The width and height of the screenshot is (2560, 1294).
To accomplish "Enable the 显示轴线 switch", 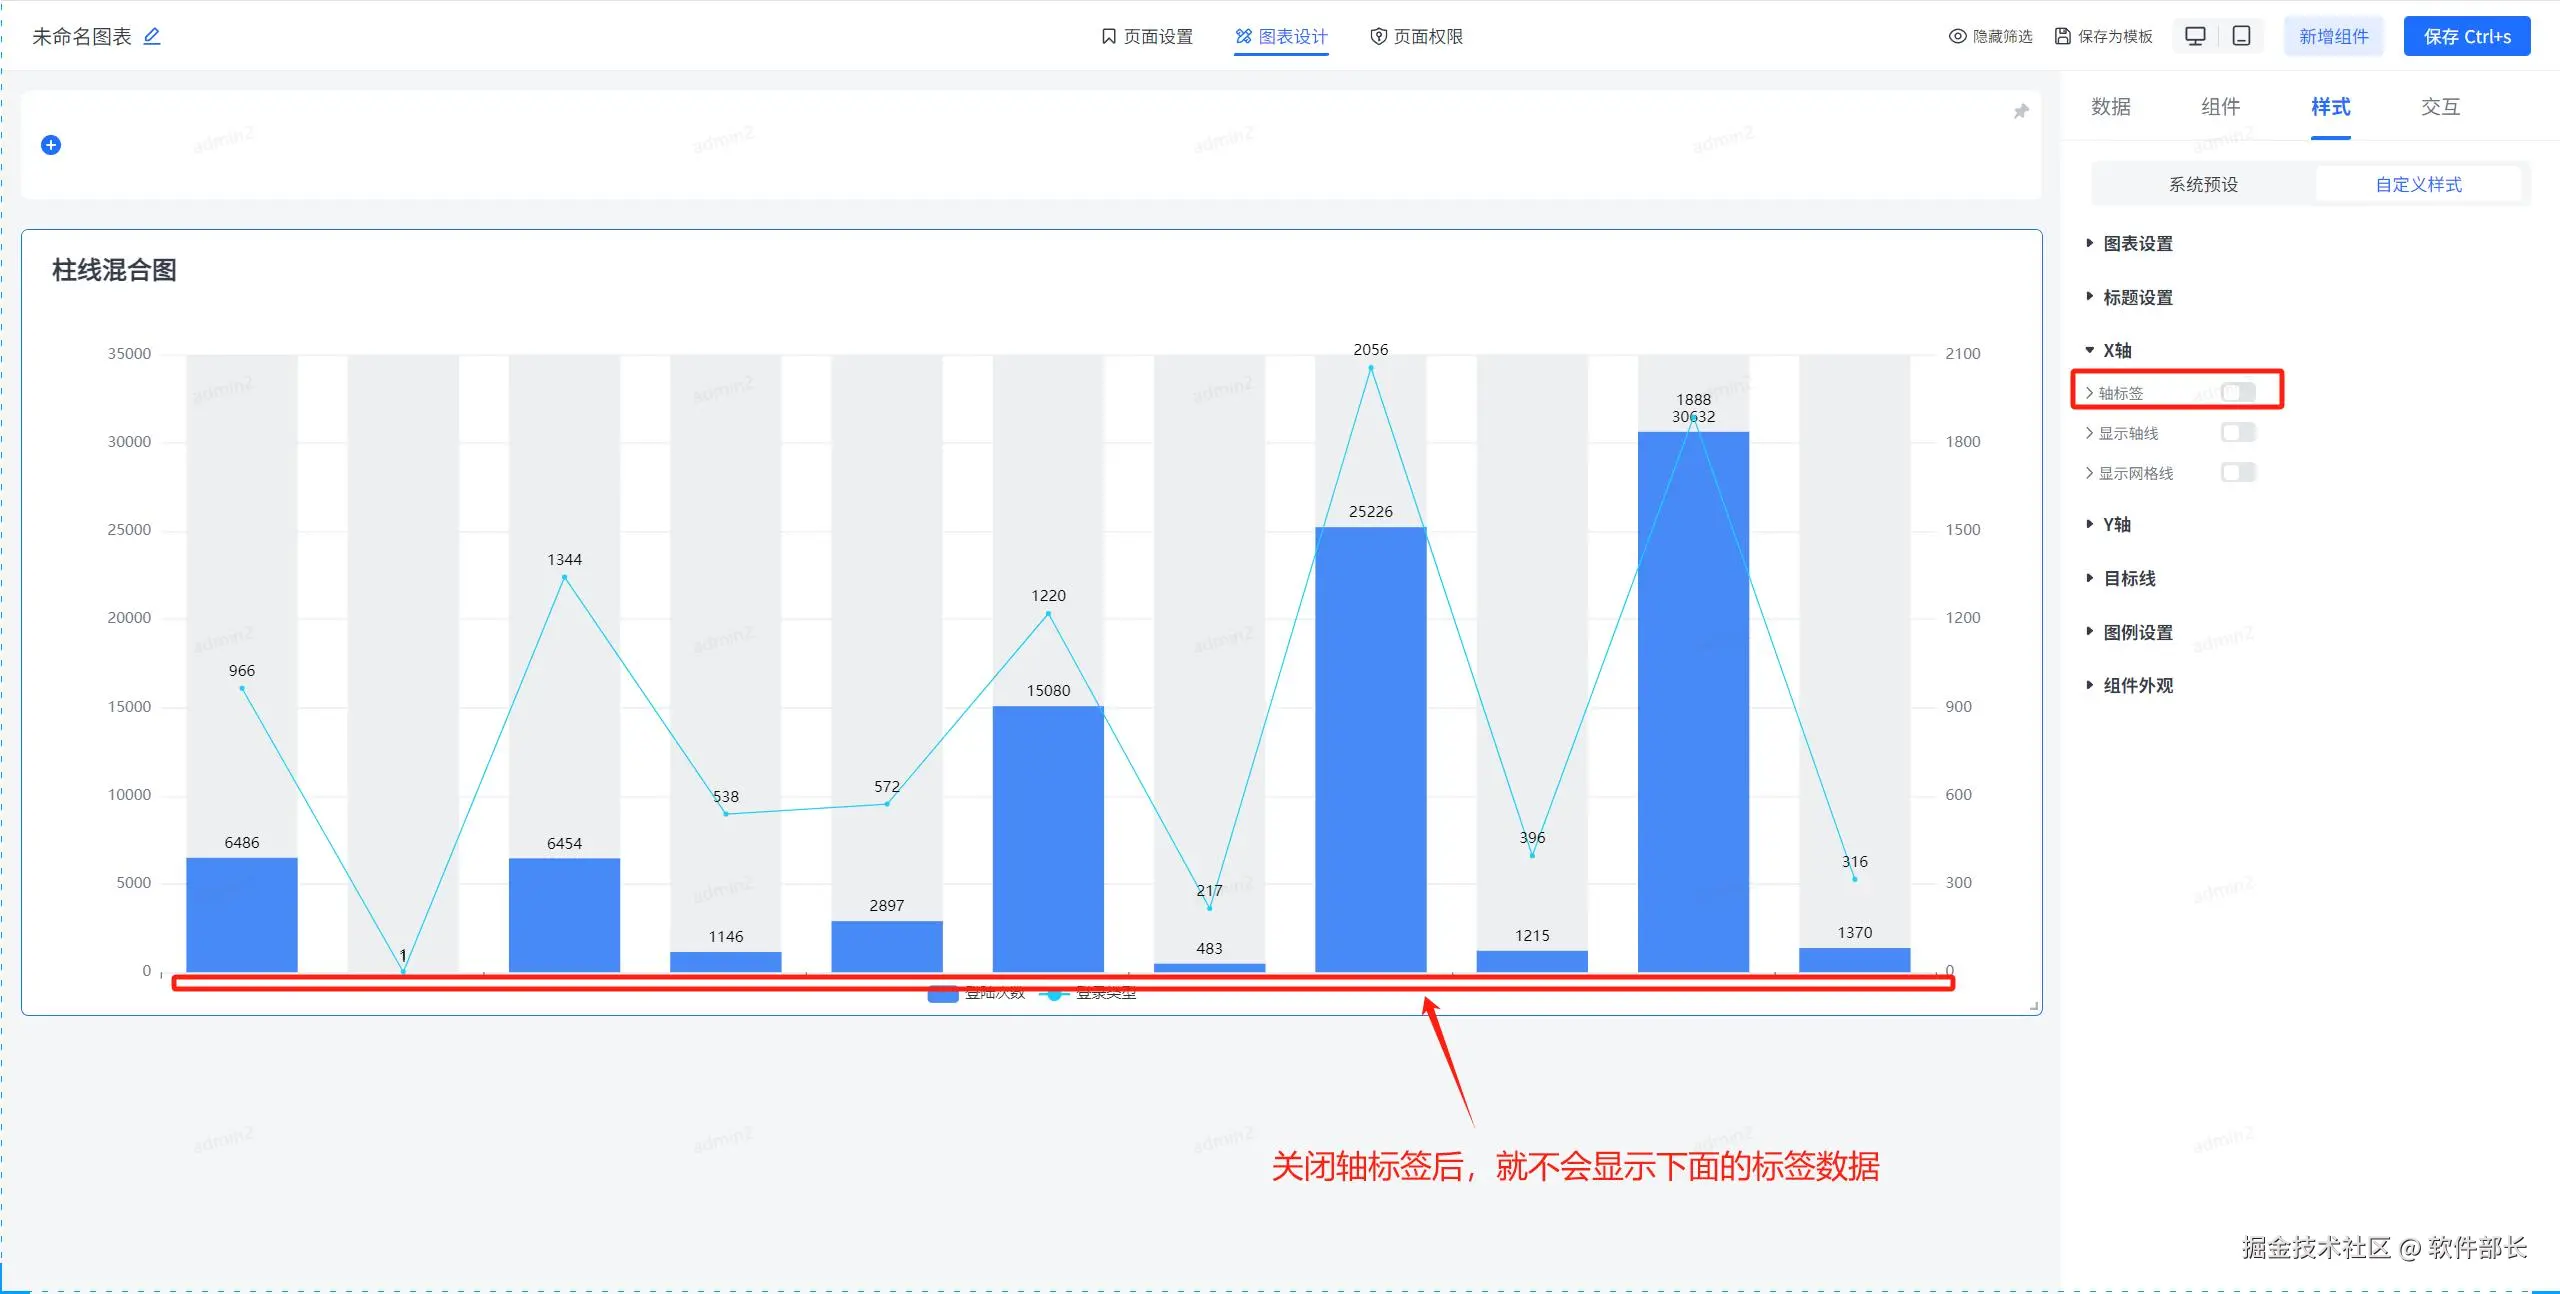I will 2238,432.
